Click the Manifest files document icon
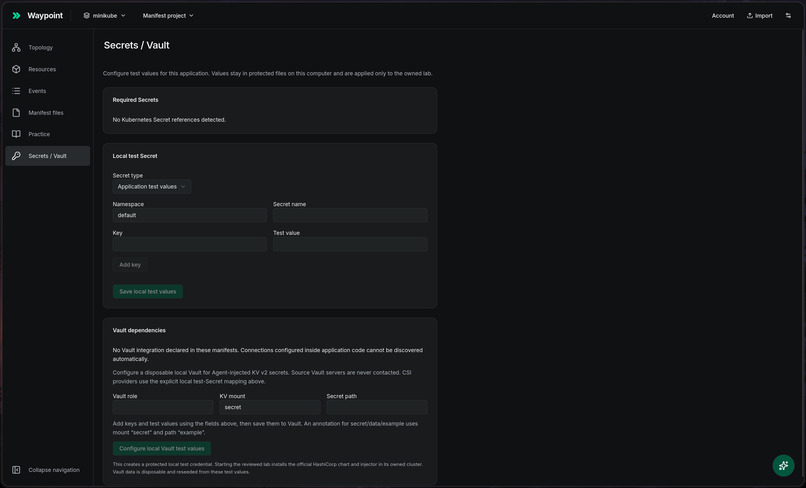The image size is (806, 488). click(x=16, y=112)
